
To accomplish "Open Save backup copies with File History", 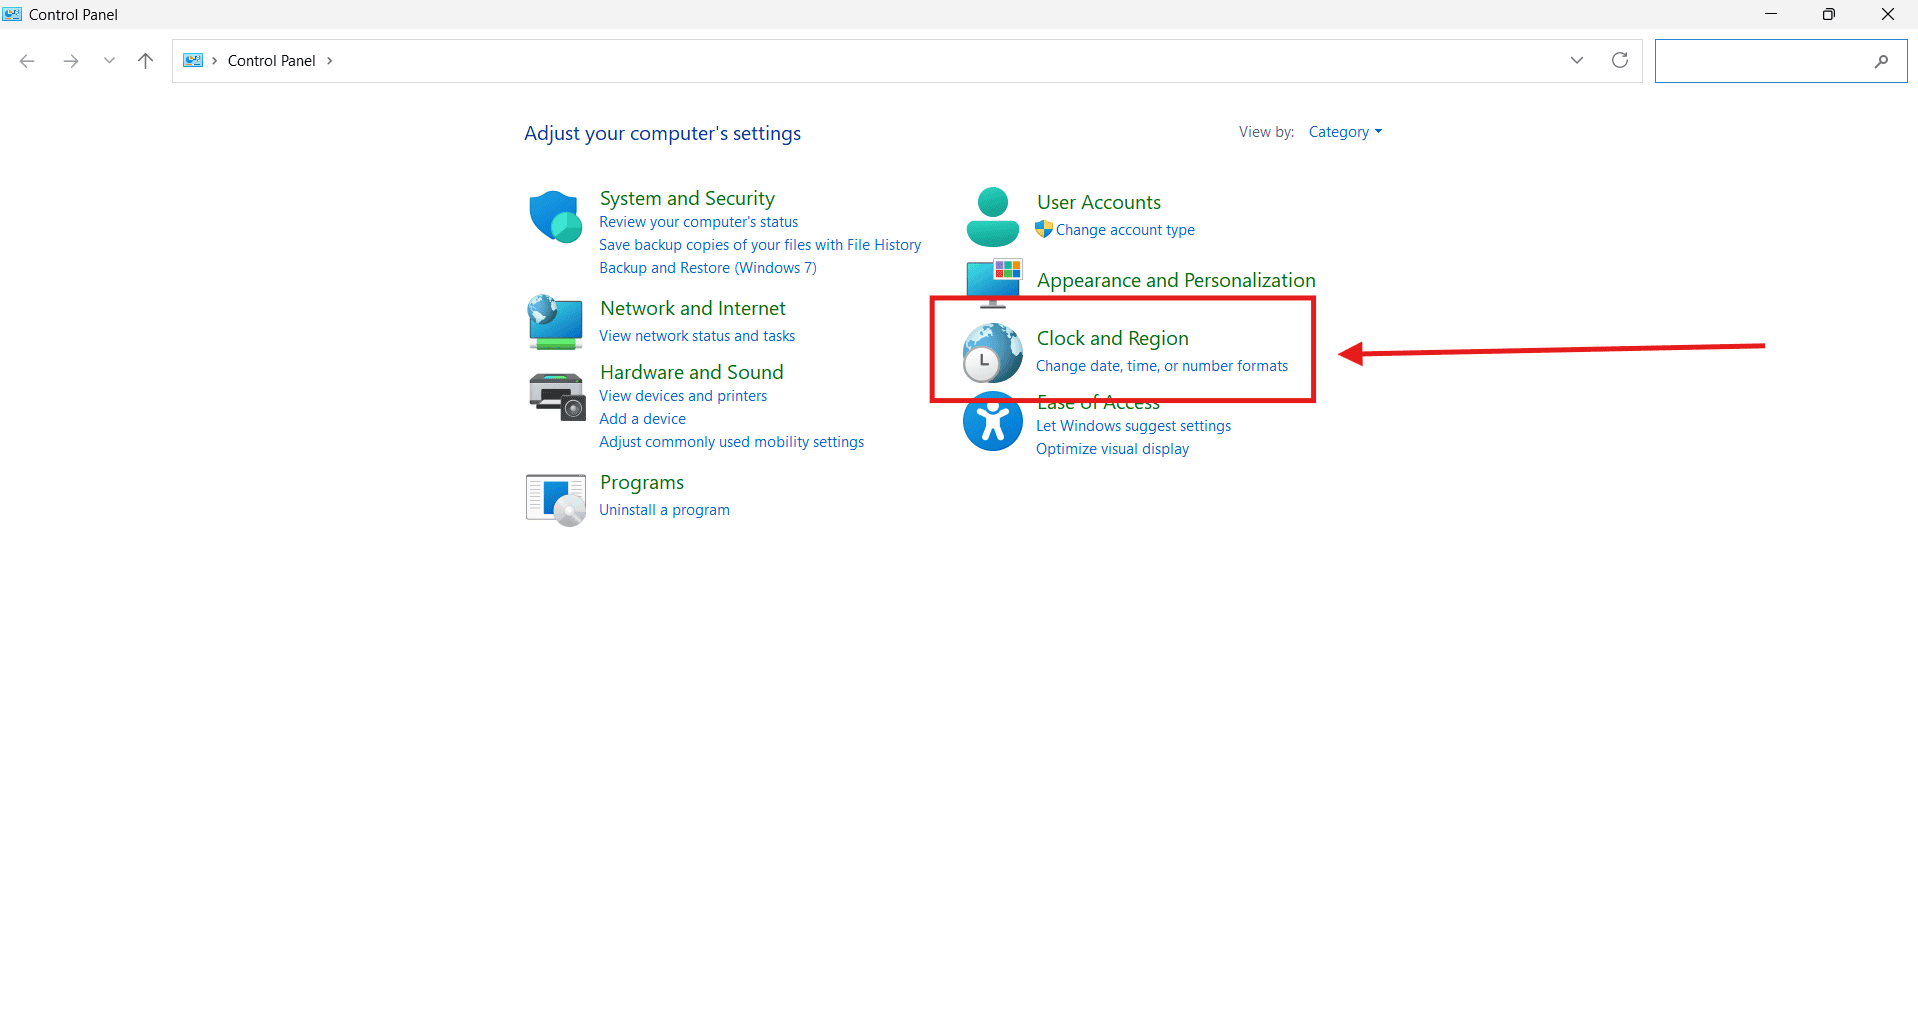I will coord(760,245).
